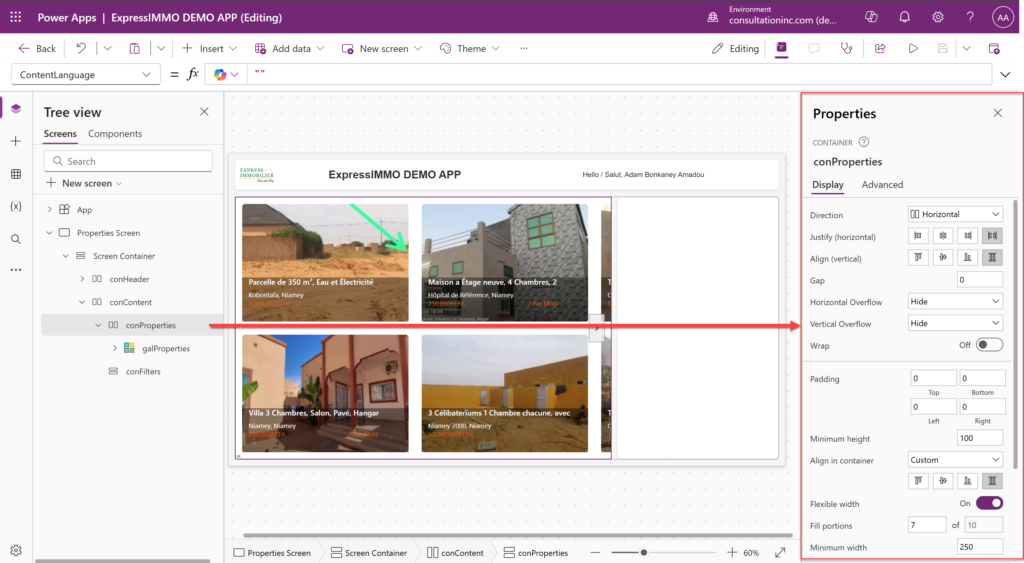Open the Direction Horizontal dropdown
Screen dimensions: 1024x563
click(955, 214)
